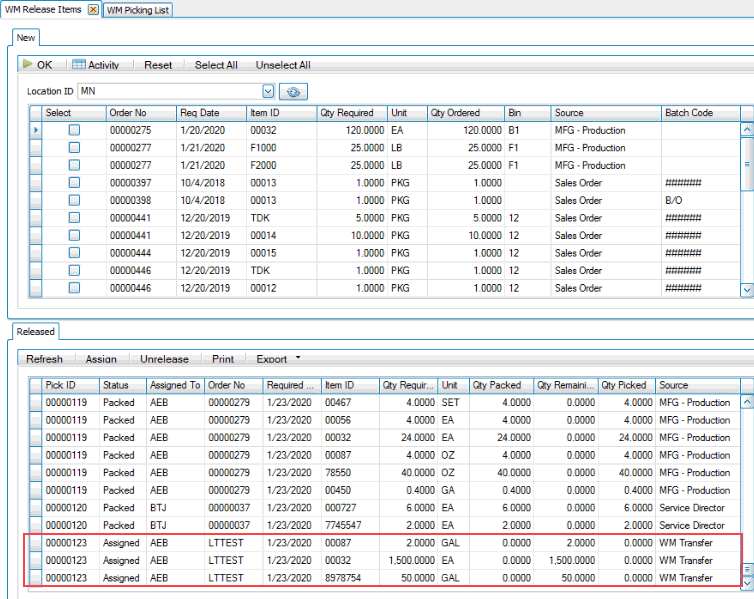
Task: Select the Released tab
Action: tap(36, 331)
